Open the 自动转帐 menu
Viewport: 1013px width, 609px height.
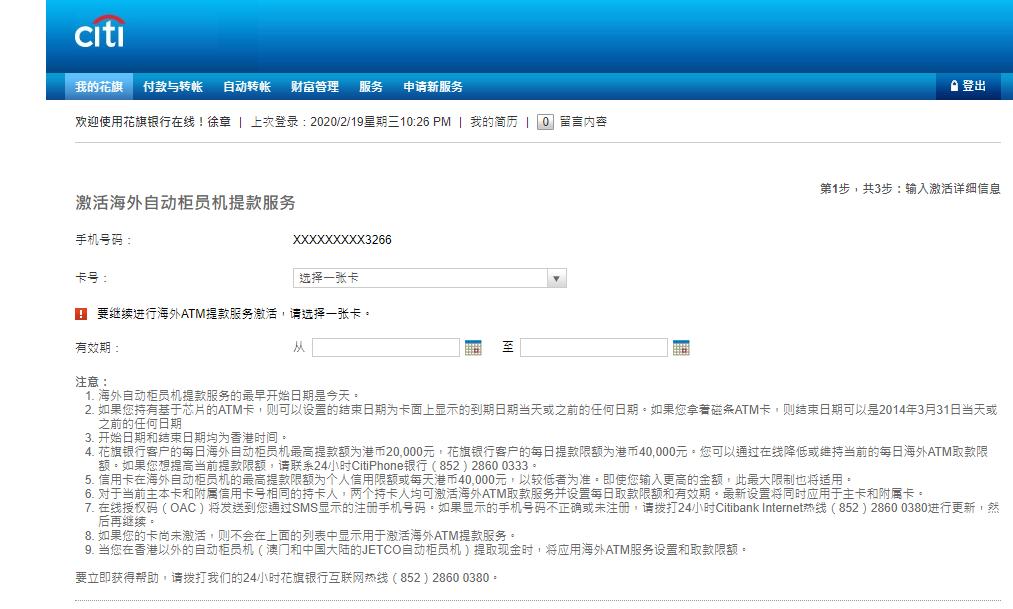pos(247,87)
